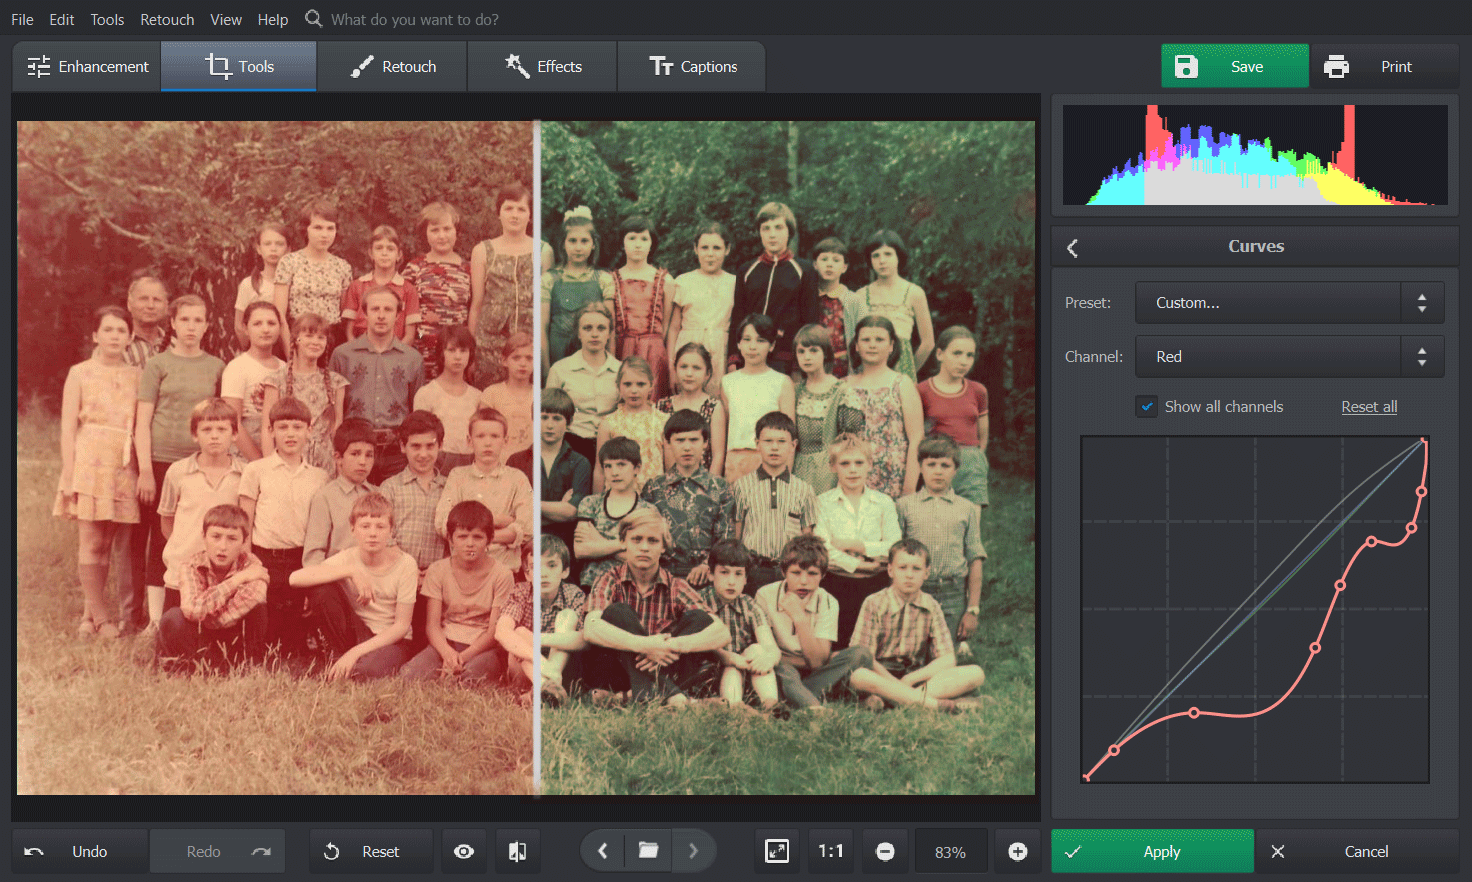Open the folder browse icon
The height and width of the screenshot is (882, 1472).
pos(648,851)
